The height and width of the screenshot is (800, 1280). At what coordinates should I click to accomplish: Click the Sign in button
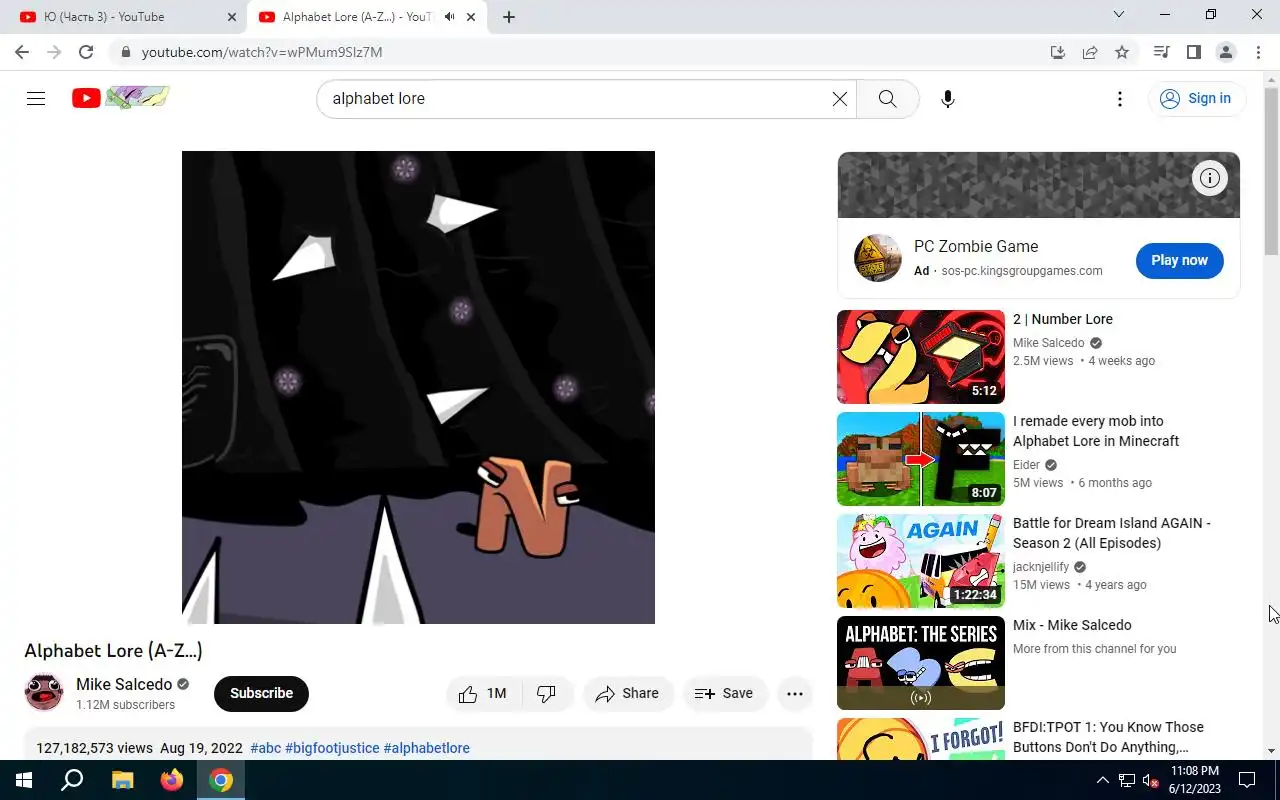(1196, 98)
